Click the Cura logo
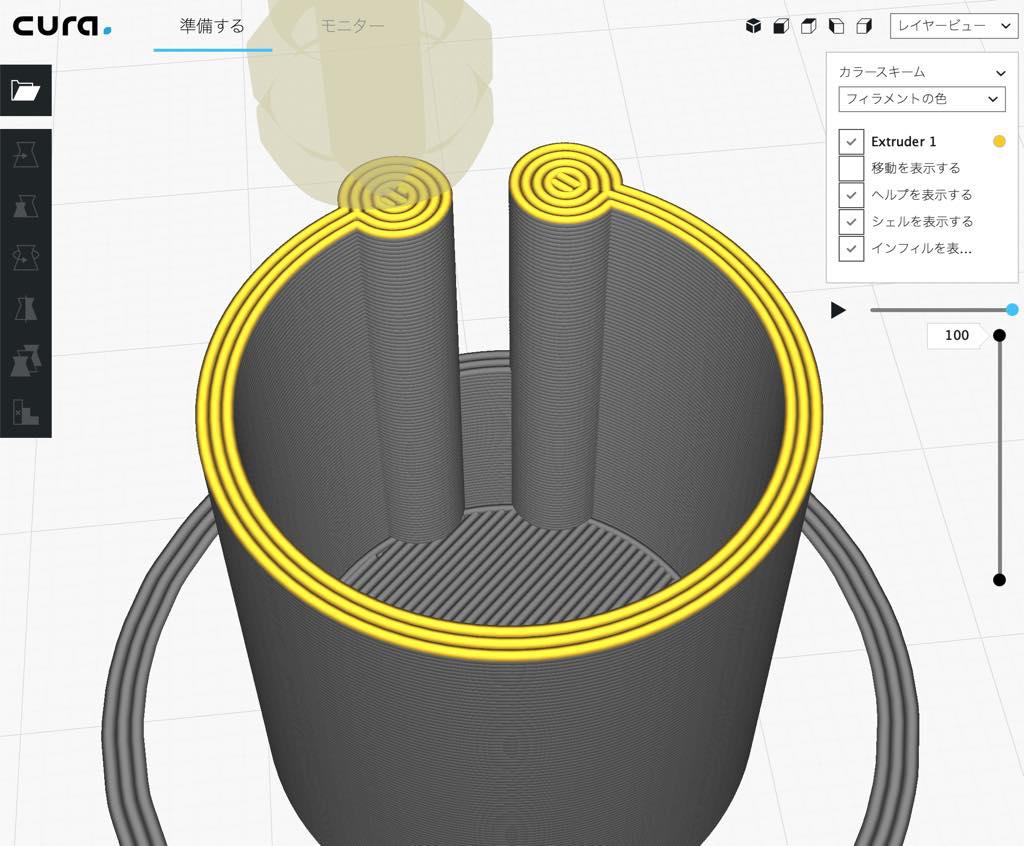1024x846 pixels. (x=62, y=25)
